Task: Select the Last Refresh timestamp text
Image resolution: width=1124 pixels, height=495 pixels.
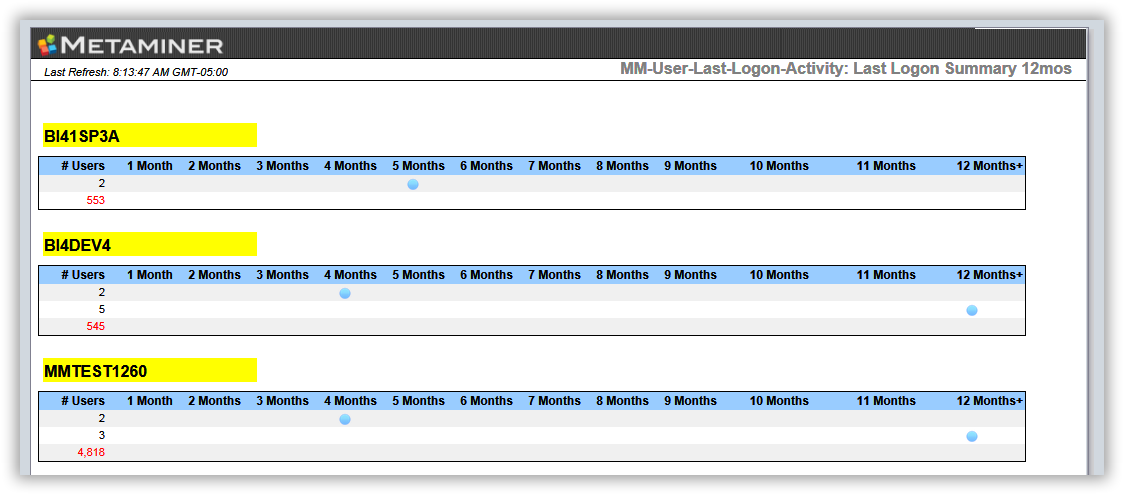Action: point(136,72)
